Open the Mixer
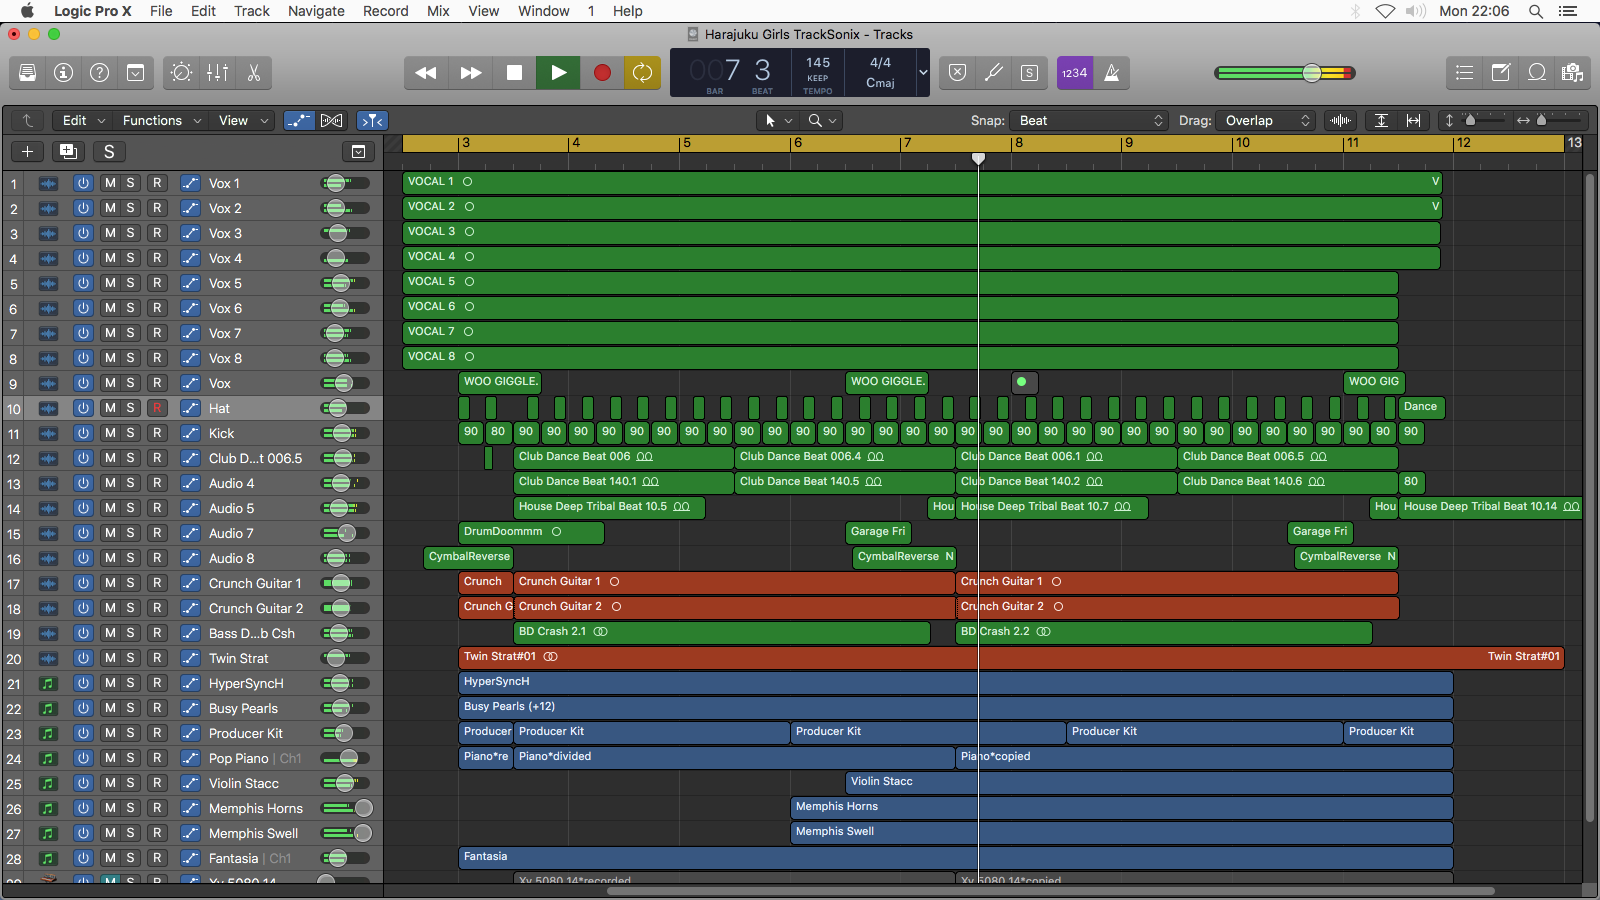This screenshot has height=900, width=1600. tap(217, 73)
